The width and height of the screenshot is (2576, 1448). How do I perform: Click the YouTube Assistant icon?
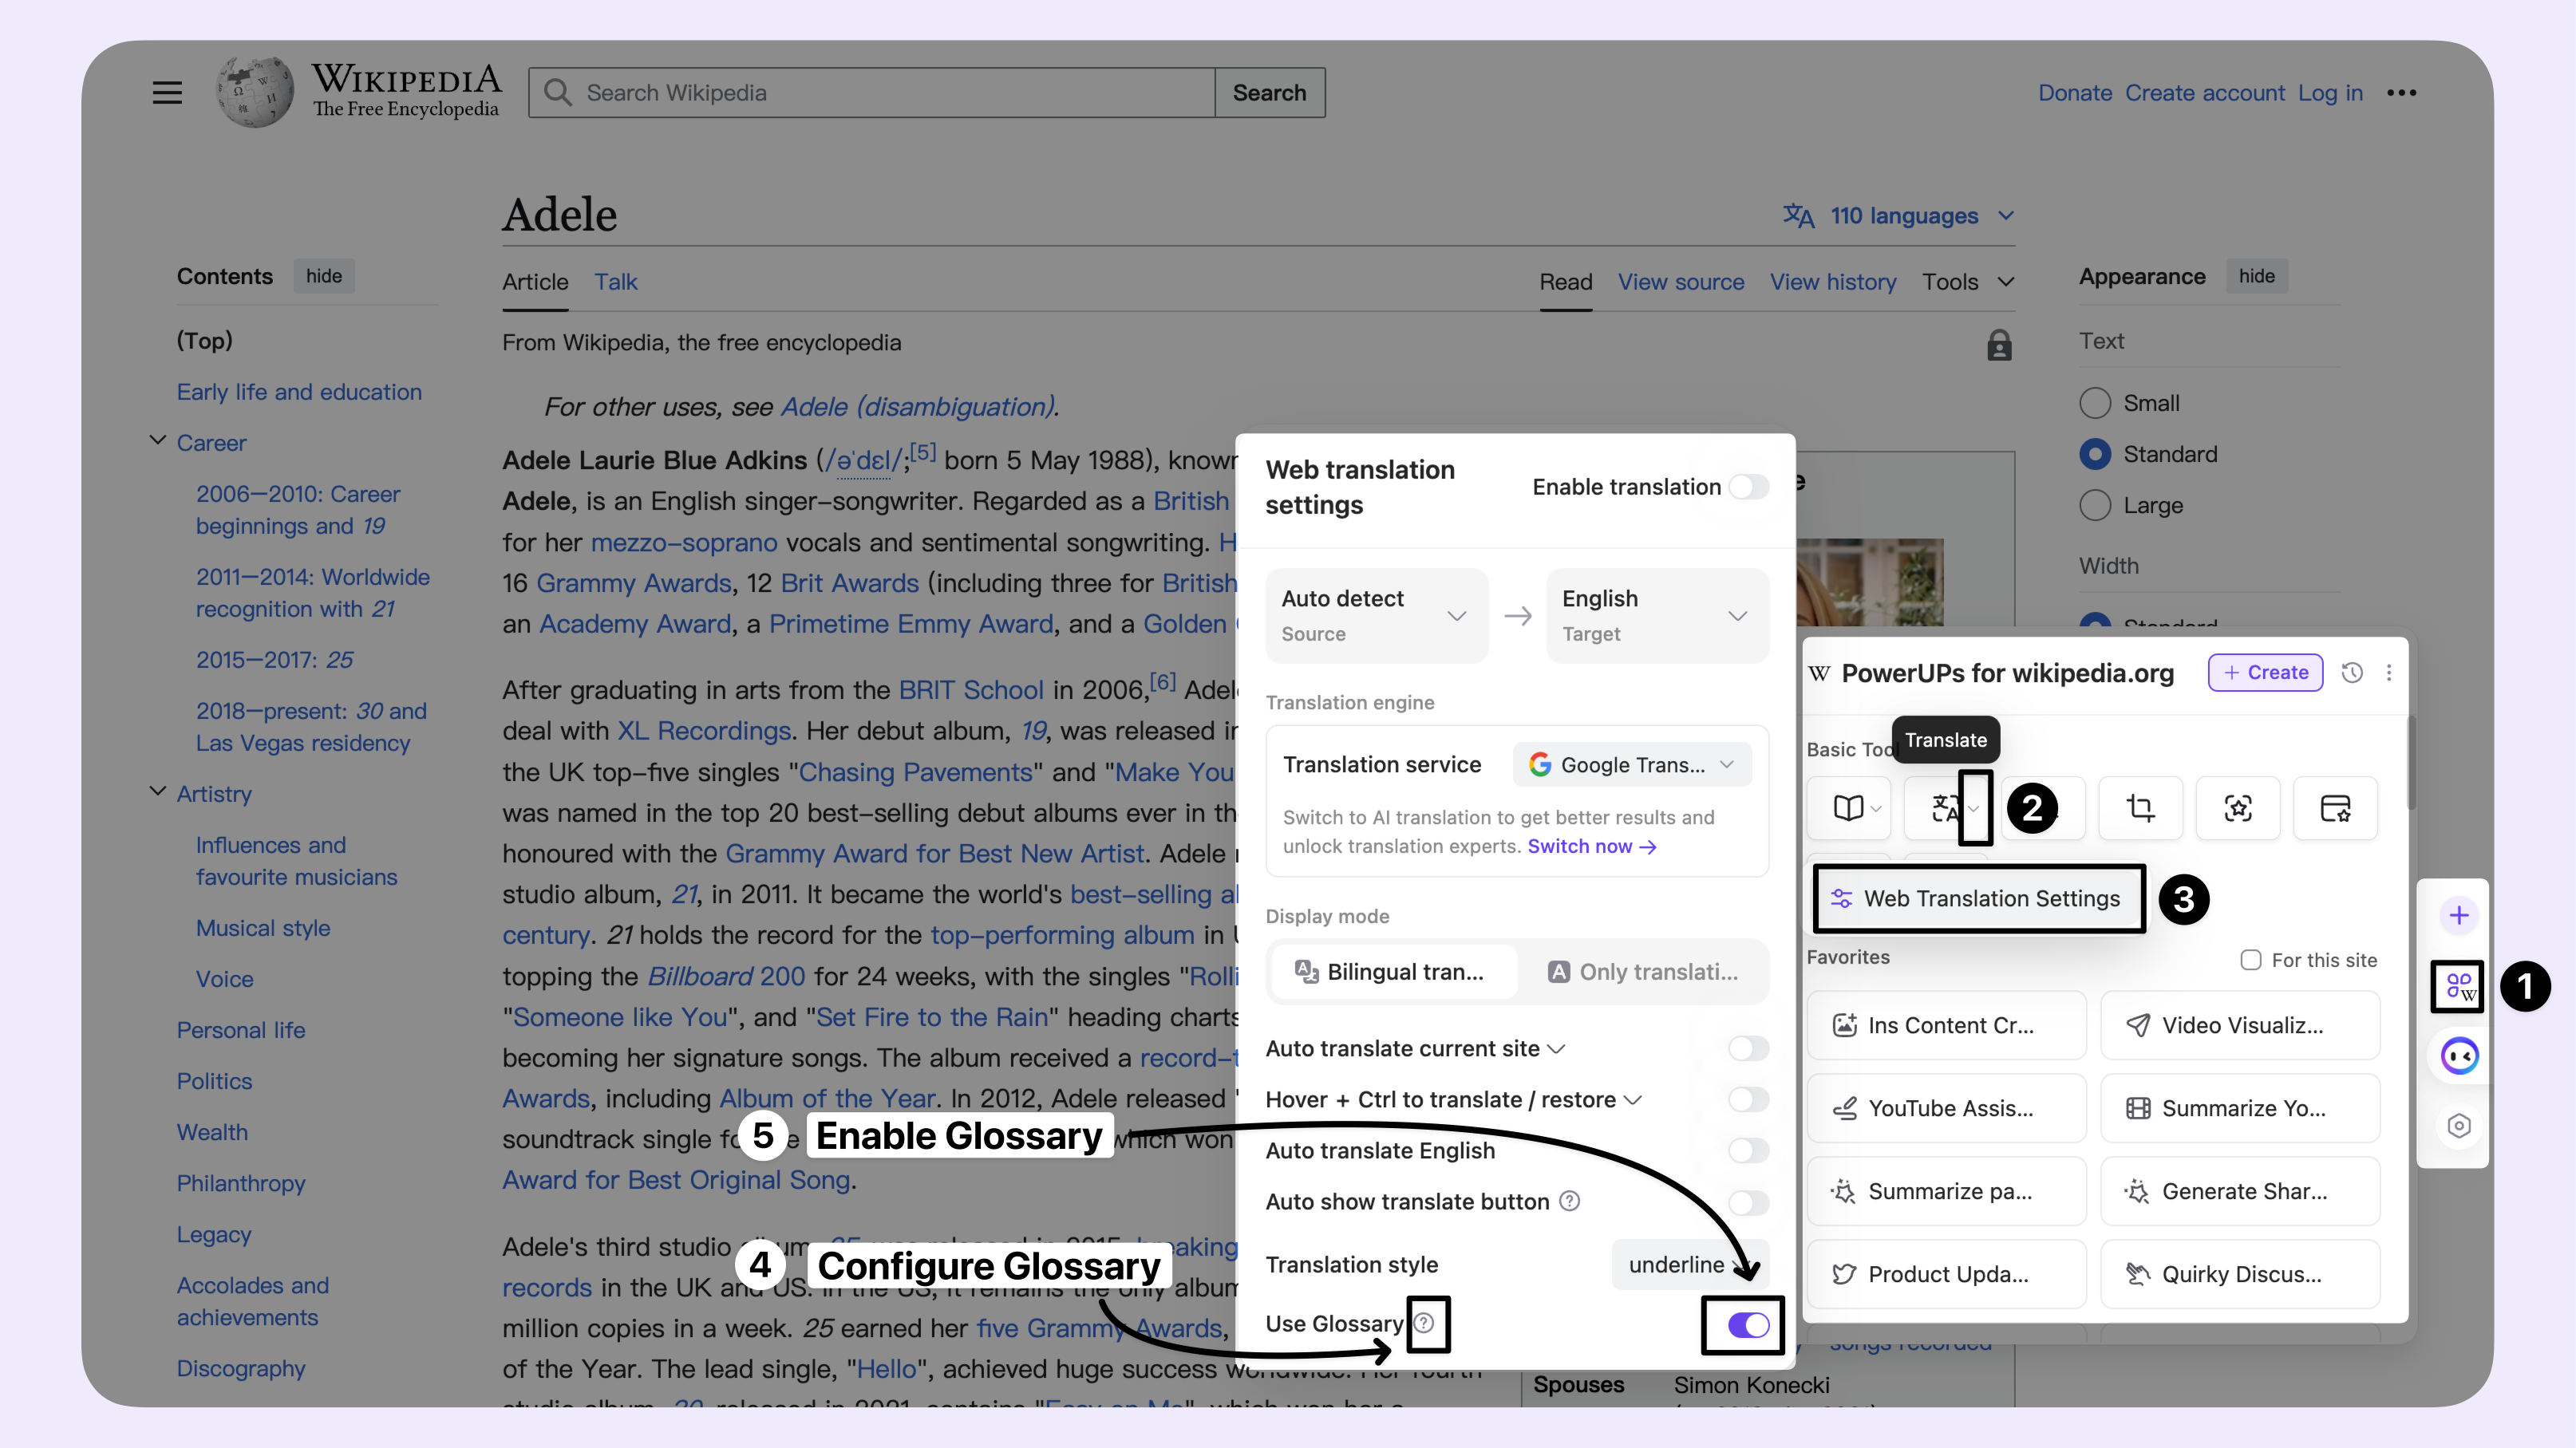tap(1843, 1107)
